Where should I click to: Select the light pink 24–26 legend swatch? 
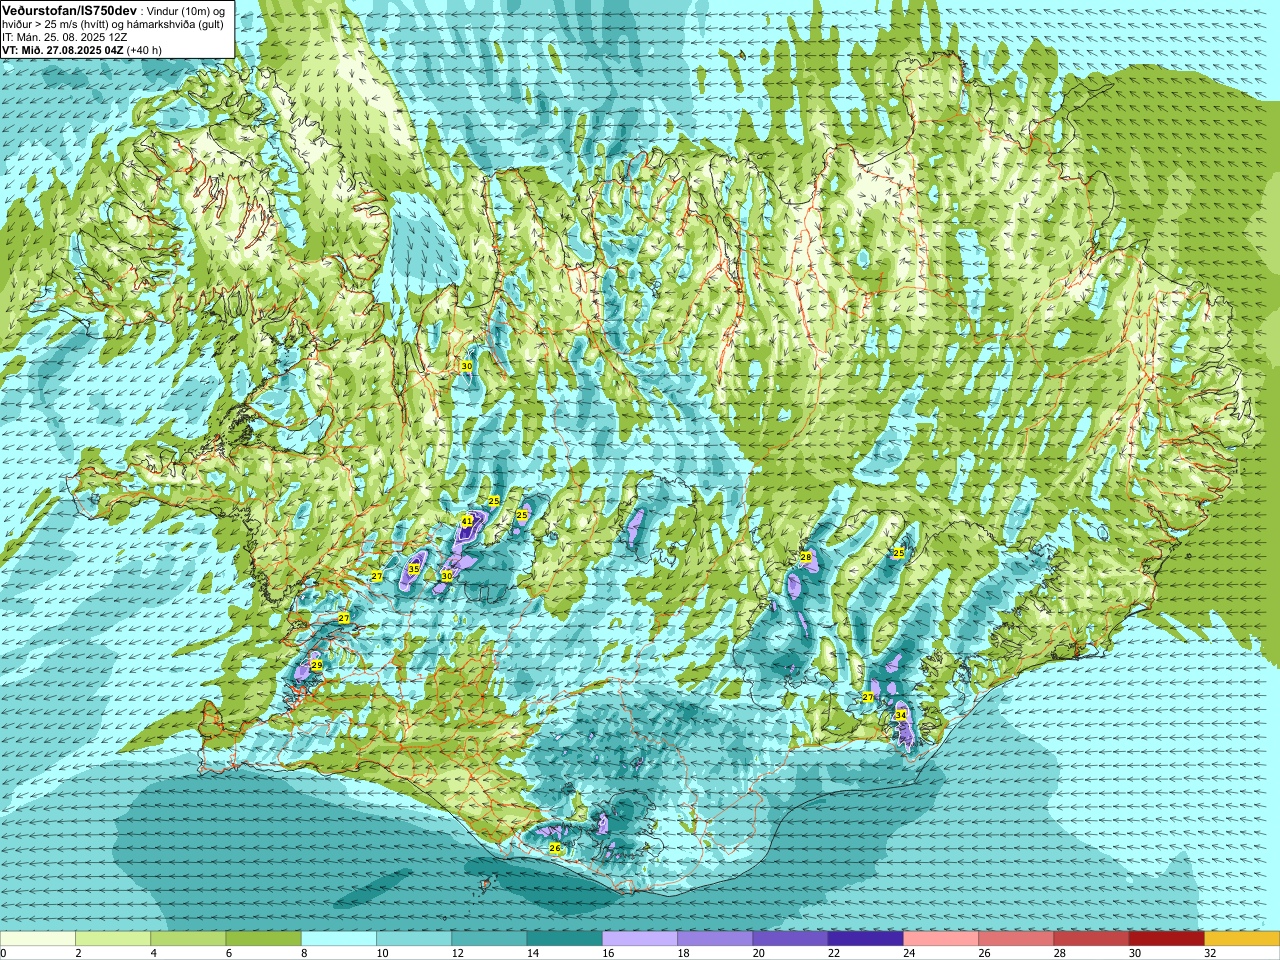[941, 939]
